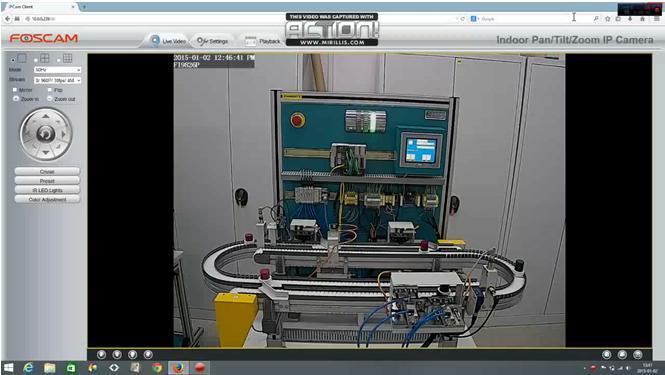Bookmark this page with the star icon

click(607, 19)
